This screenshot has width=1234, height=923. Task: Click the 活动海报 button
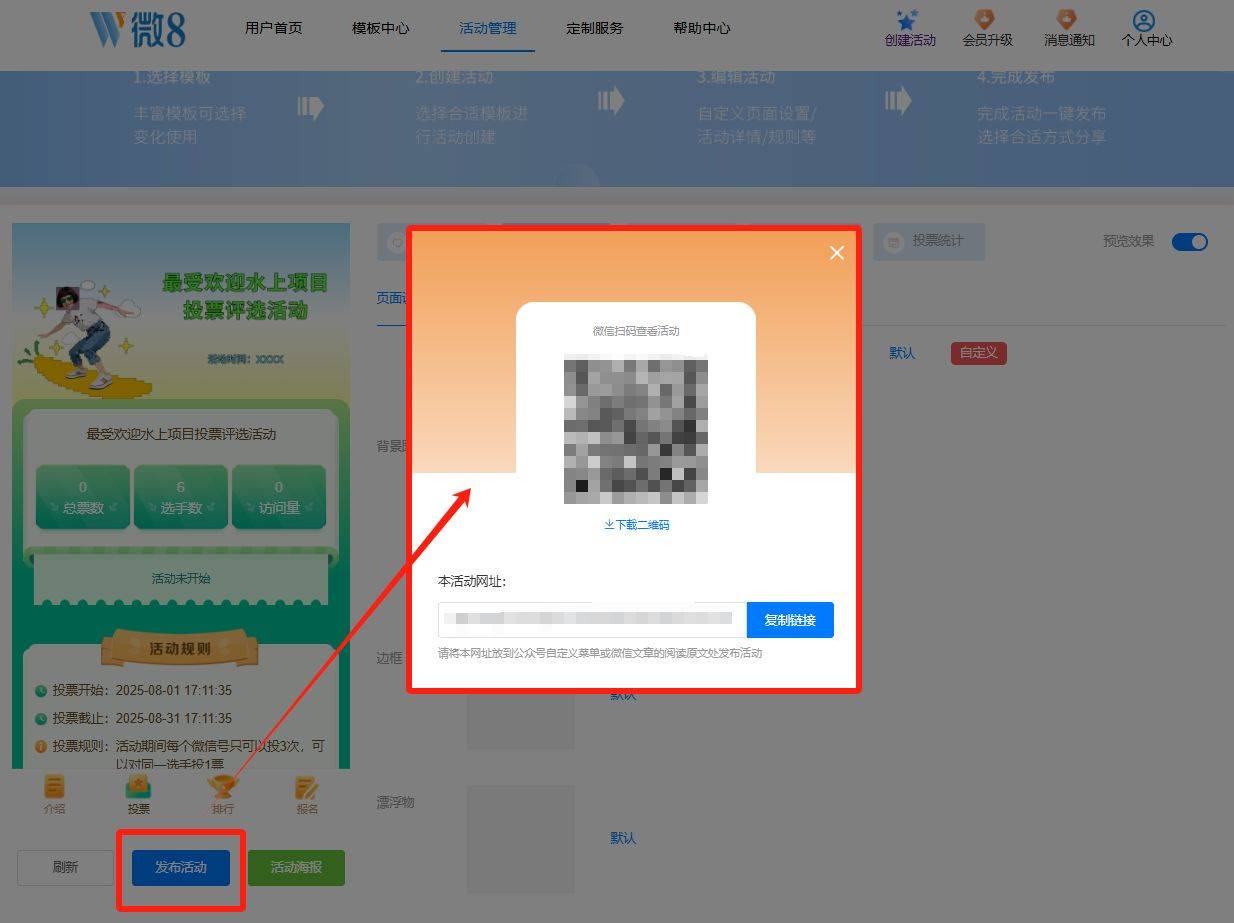(296, 868)
